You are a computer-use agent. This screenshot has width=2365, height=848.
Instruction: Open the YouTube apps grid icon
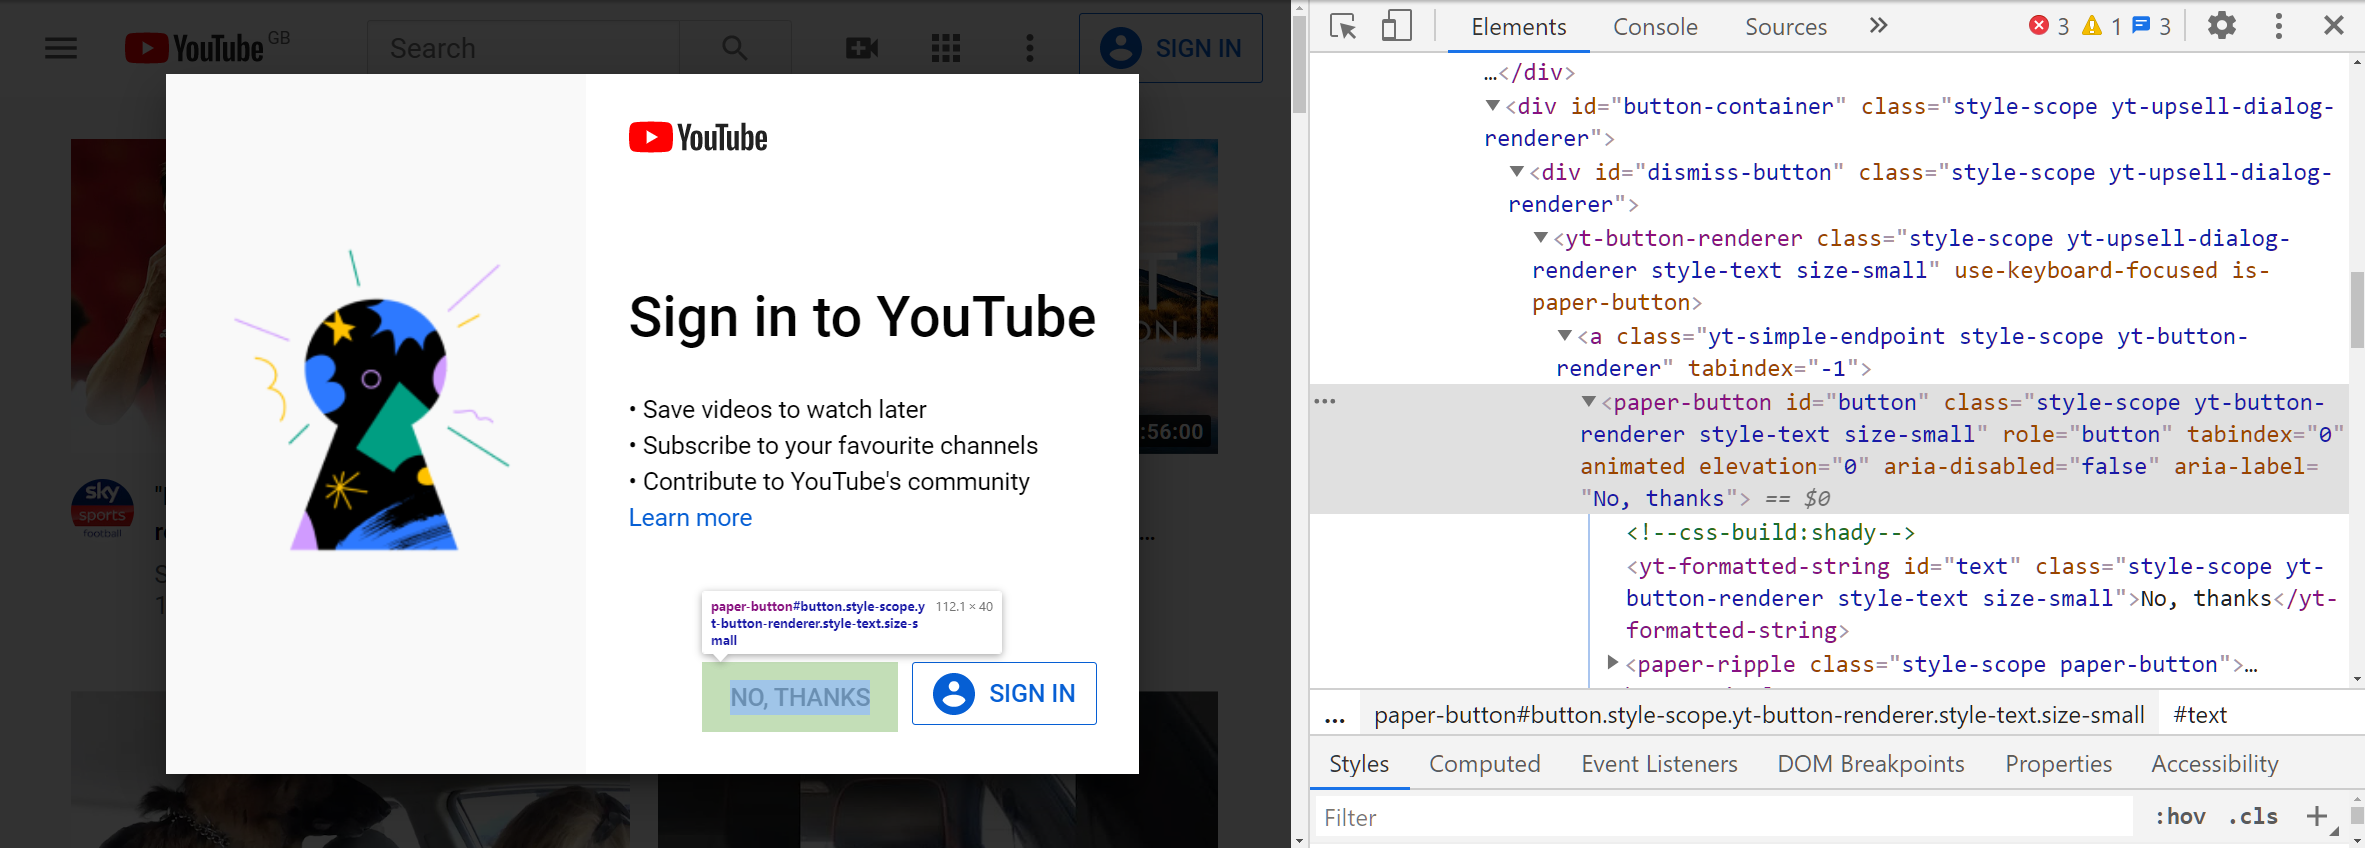[x=945, y=48]
